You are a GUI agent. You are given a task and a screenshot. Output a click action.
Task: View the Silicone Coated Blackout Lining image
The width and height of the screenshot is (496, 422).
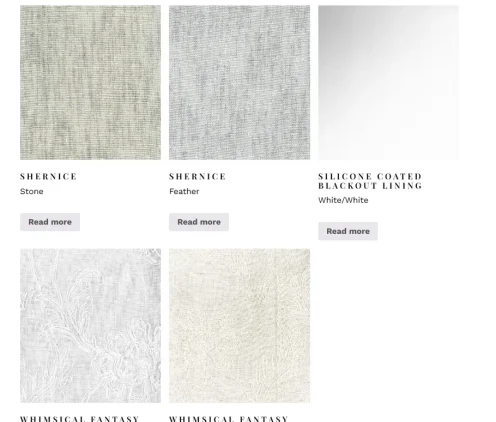(388, 82)
